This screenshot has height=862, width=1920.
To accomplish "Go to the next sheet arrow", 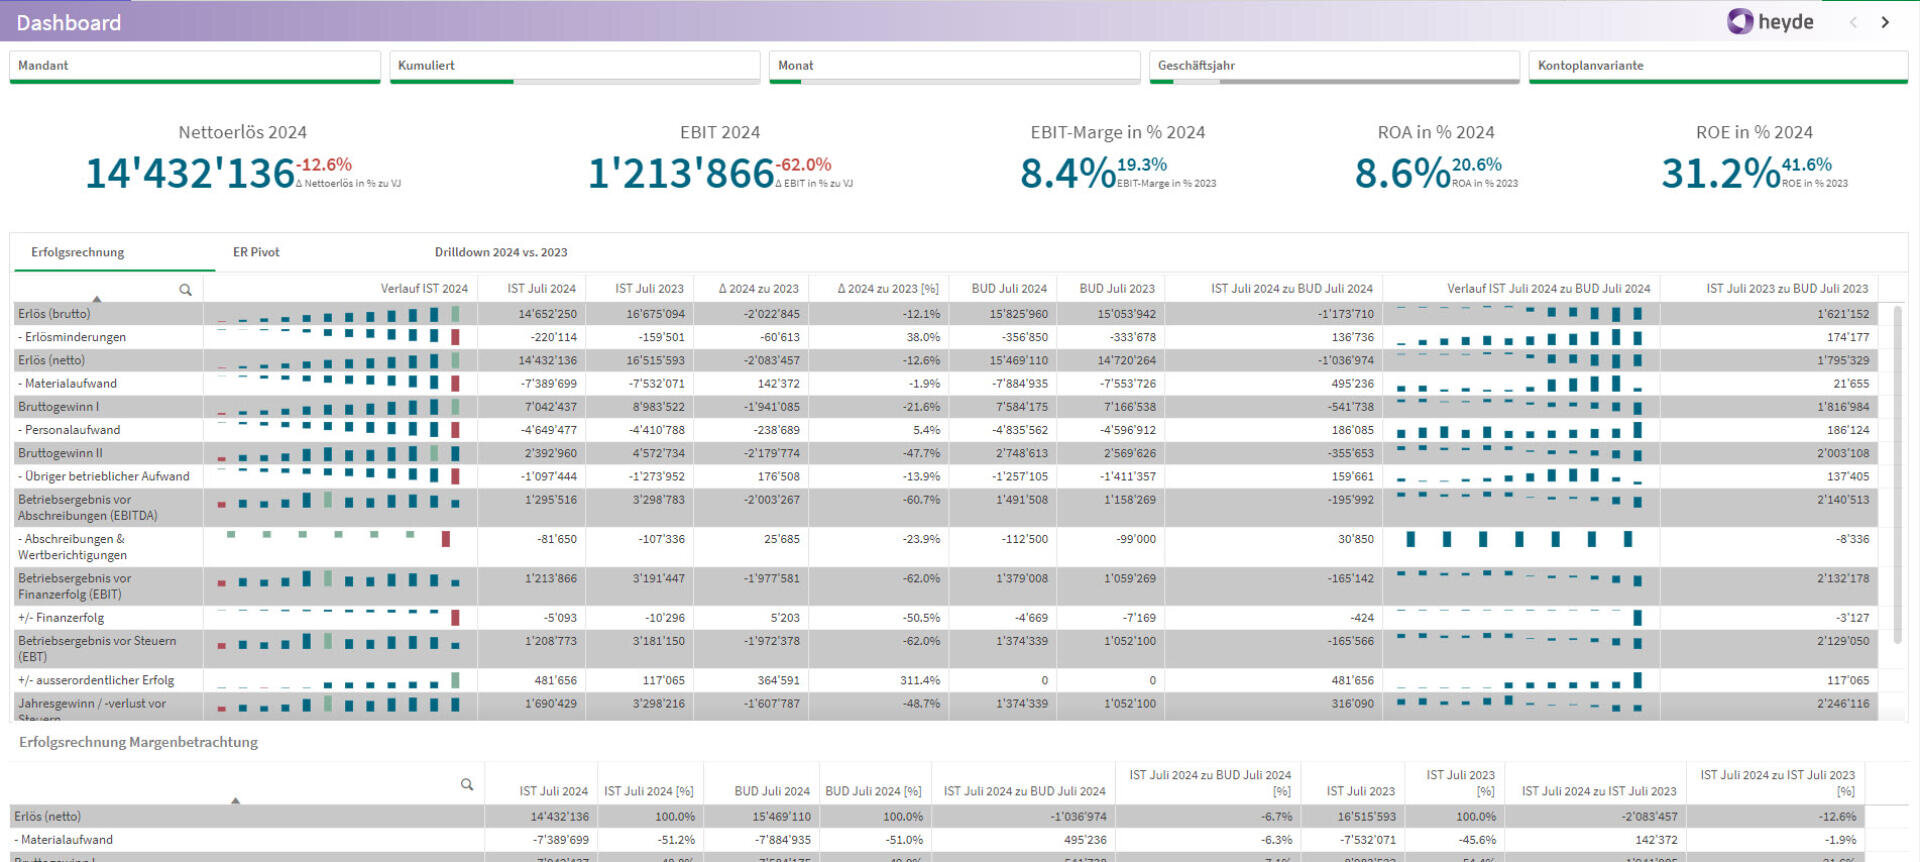I will (1885, 22).
